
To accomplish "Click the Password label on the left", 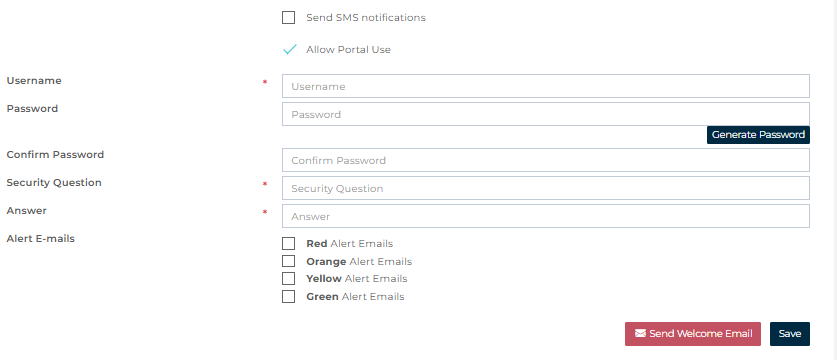I will (x=32, y=108).
